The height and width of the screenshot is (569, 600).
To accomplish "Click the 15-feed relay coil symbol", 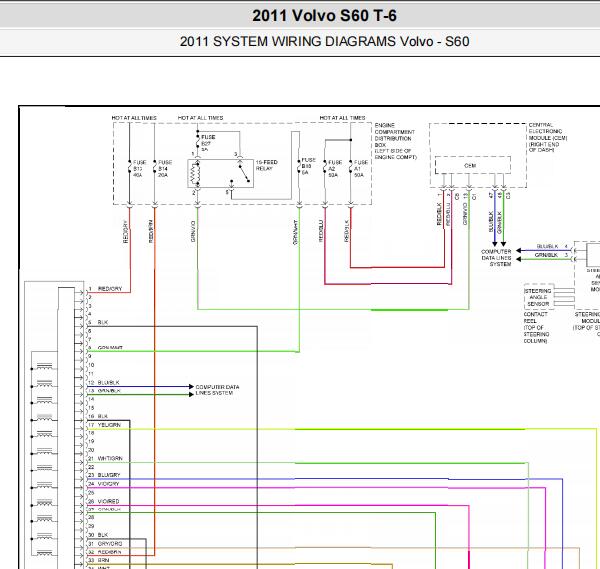I will click(x=195, y=174).
